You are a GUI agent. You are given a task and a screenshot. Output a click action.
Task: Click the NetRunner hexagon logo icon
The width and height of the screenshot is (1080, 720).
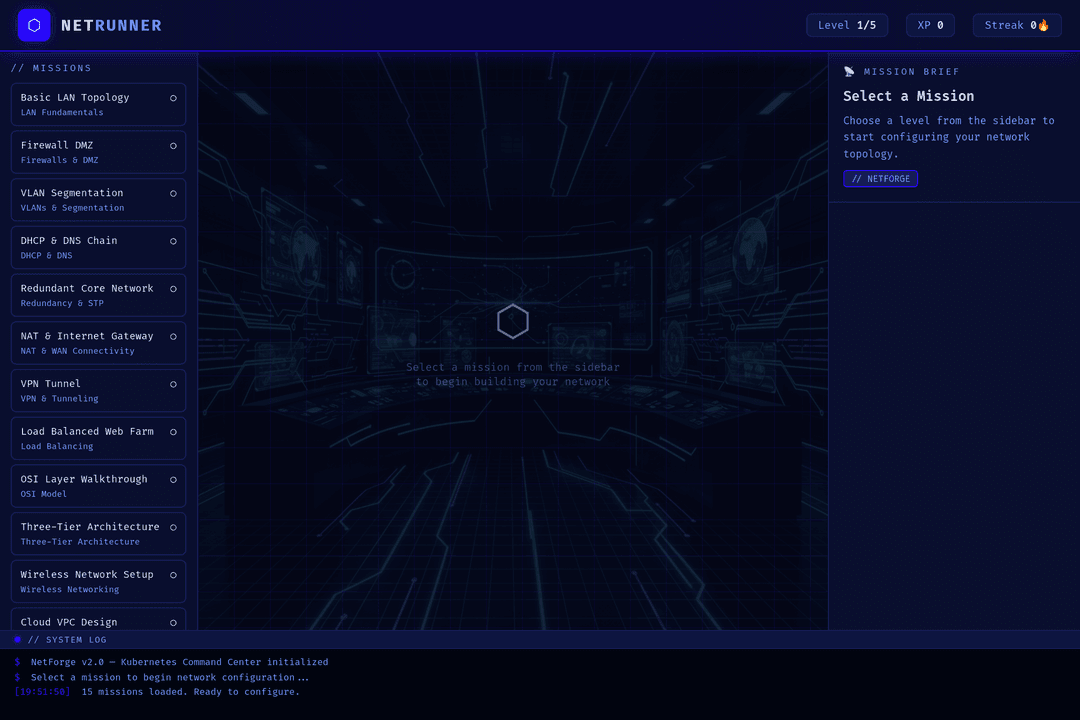34,25
